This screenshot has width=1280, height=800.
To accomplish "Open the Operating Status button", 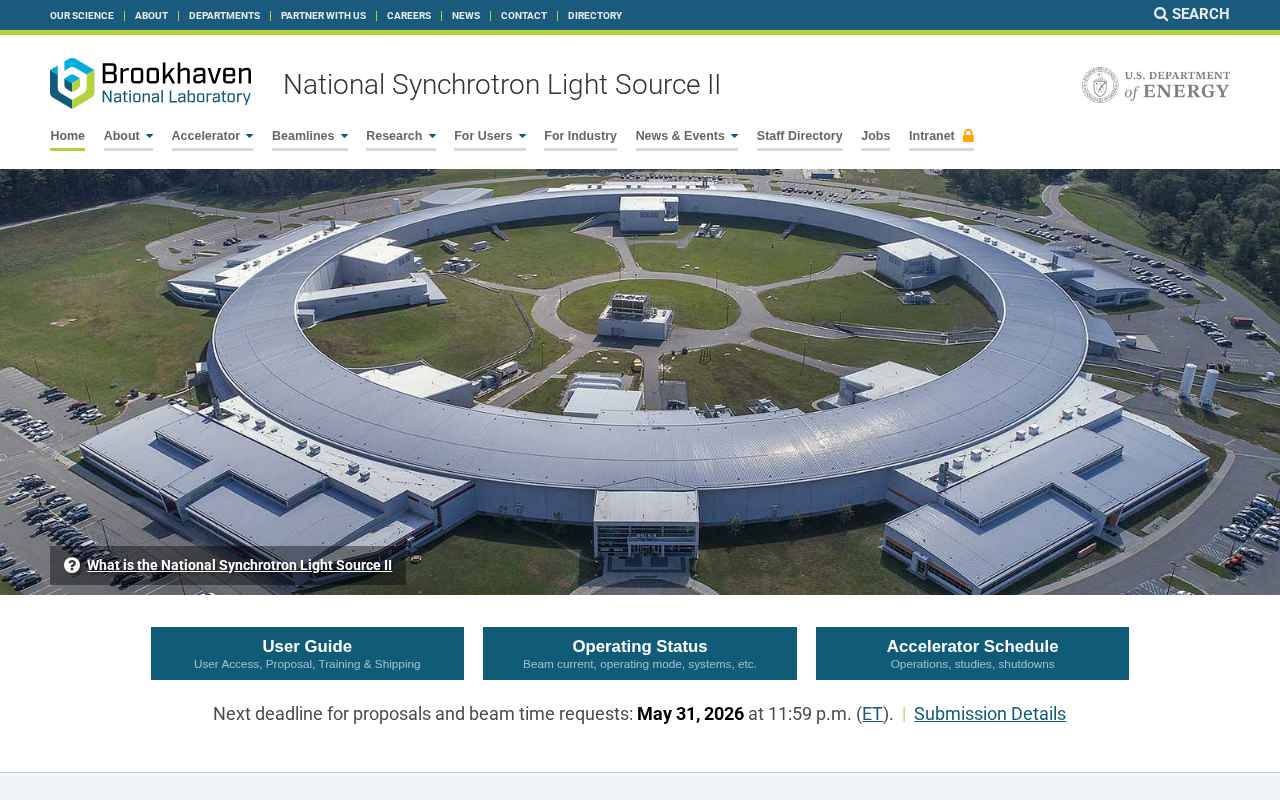I will (x=640, y=654).
